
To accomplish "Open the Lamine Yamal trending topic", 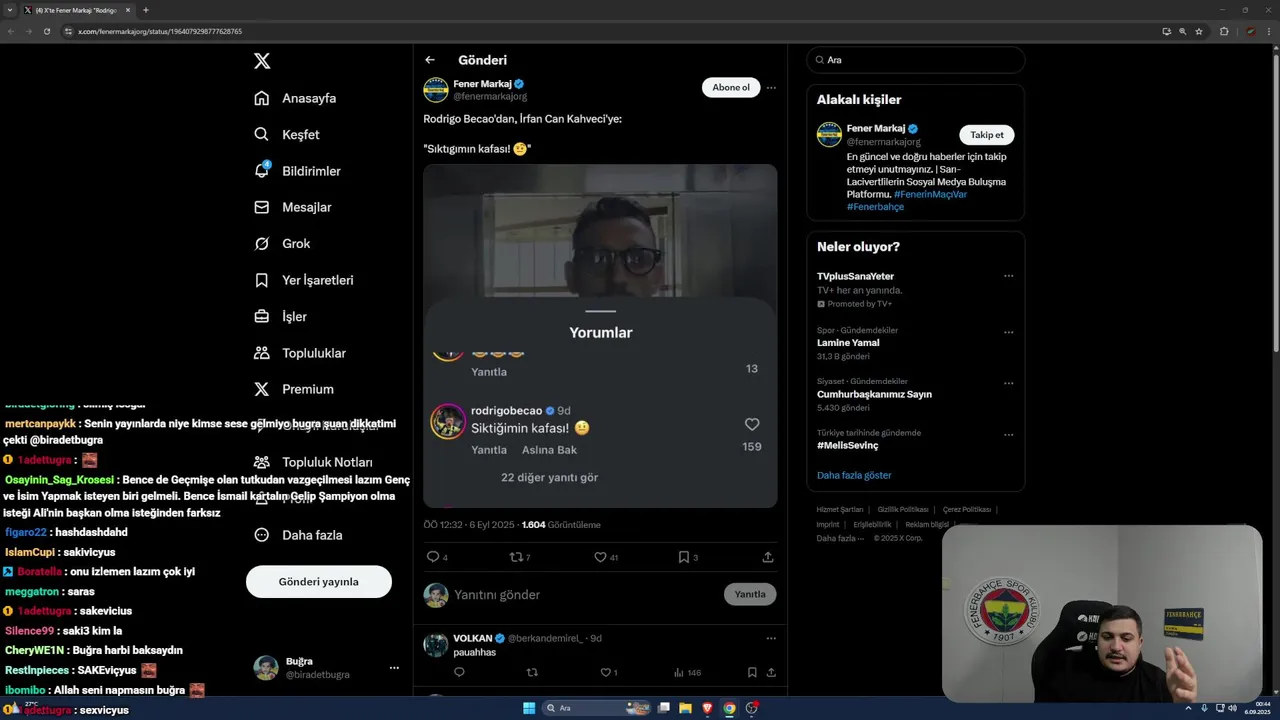I will click(x=848, y=343).
